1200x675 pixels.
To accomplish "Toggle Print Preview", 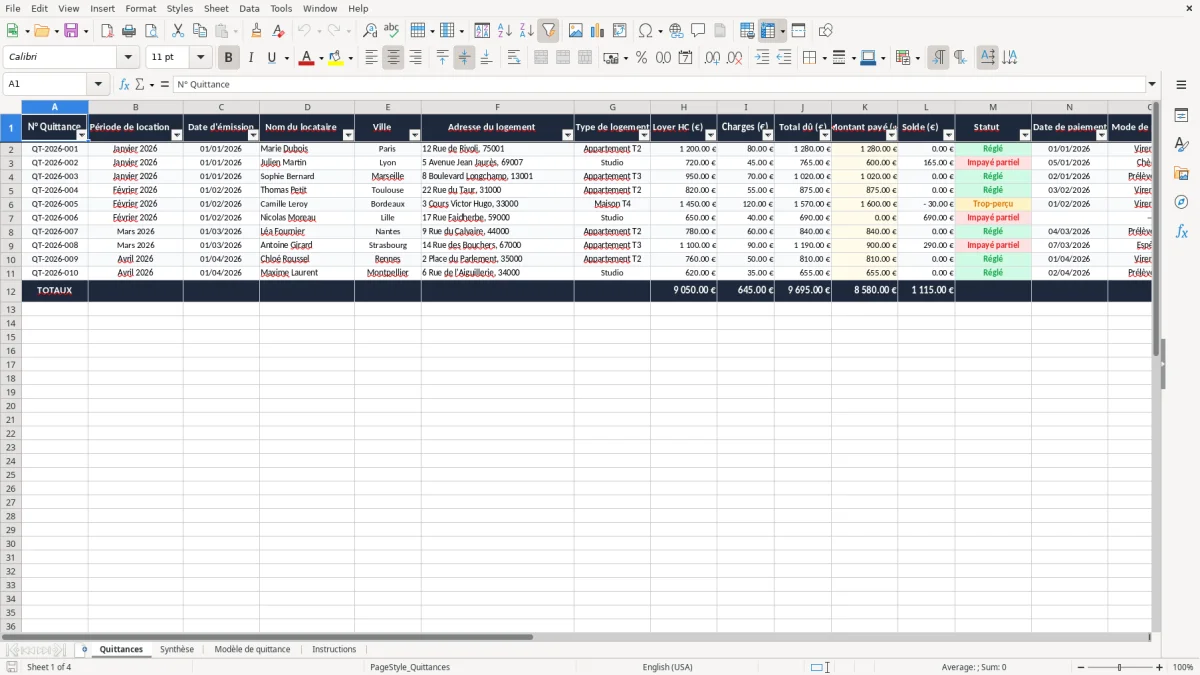I will pos(151,31).
